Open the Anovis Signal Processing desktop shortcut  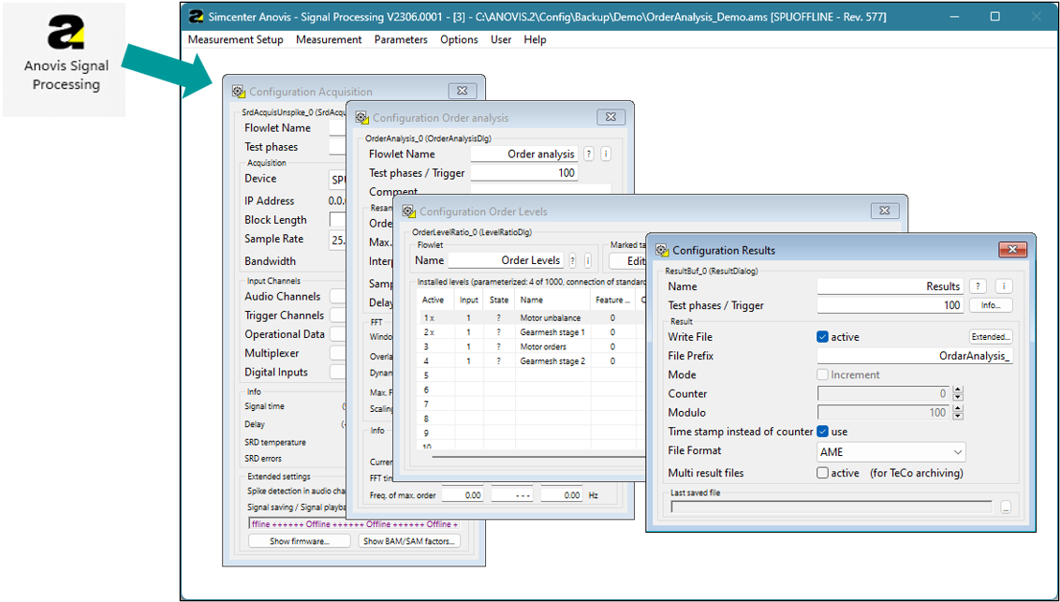pos(65,59)
